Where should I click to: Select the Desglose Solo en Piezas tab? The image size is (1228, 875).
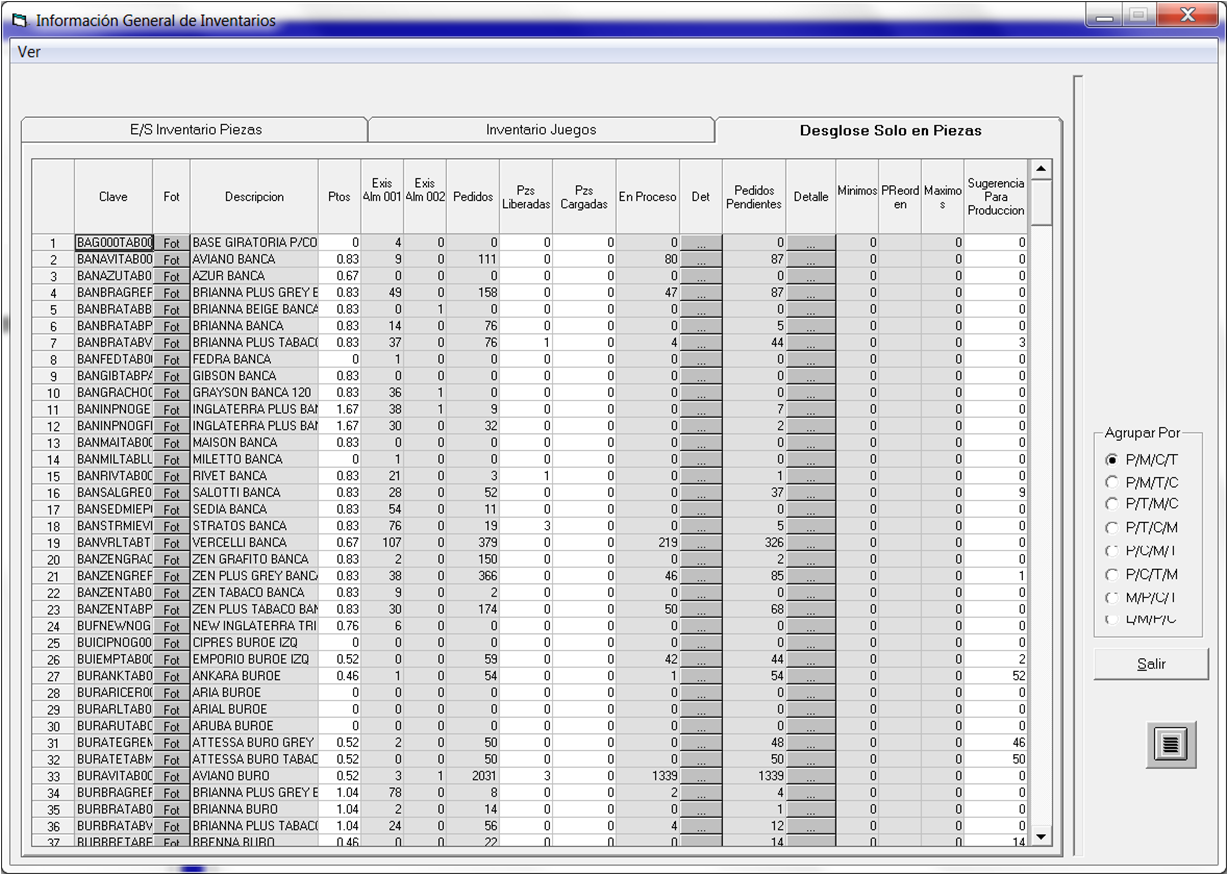click(x=889, y=130)
